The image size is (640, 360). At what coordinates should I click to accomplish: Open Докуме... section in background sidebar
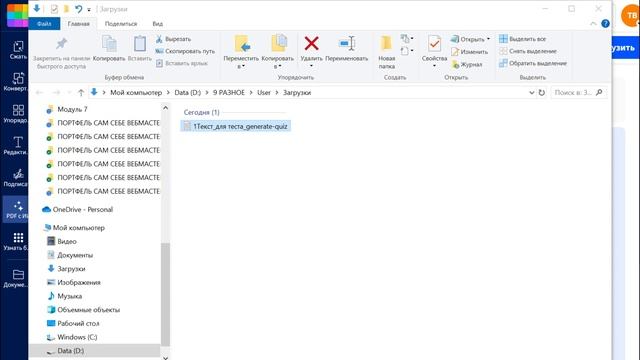[16, 278]
